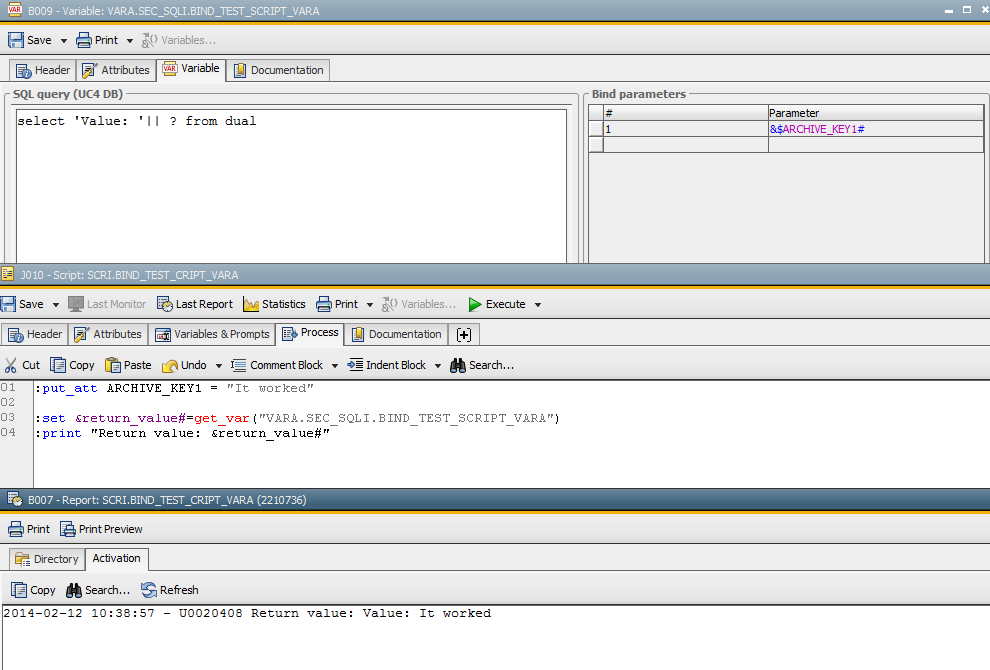Click the Cut scissors icon

11,365
